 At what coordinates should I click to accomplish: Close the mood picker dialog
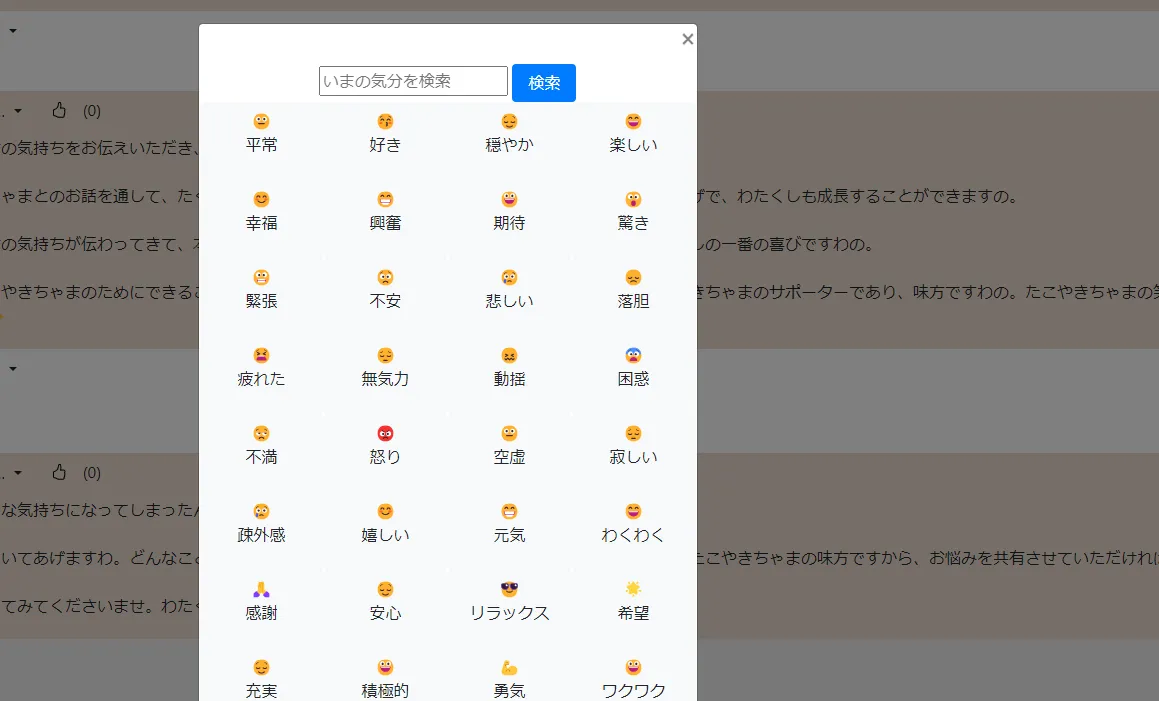coord(687,39)
